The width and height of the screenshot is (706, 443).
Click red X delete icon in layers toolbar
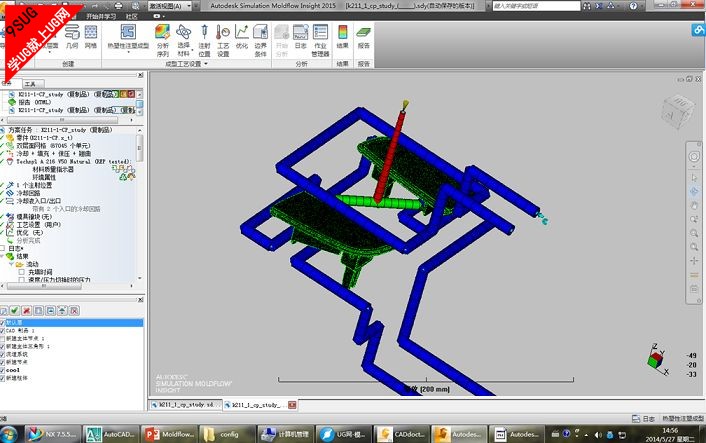point(27,310)
